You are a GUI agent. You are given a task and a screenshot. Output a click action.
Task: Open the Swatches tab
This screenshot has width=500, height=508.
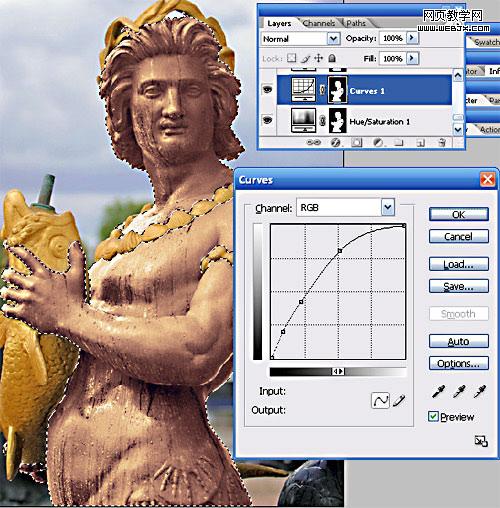[486, 42]
